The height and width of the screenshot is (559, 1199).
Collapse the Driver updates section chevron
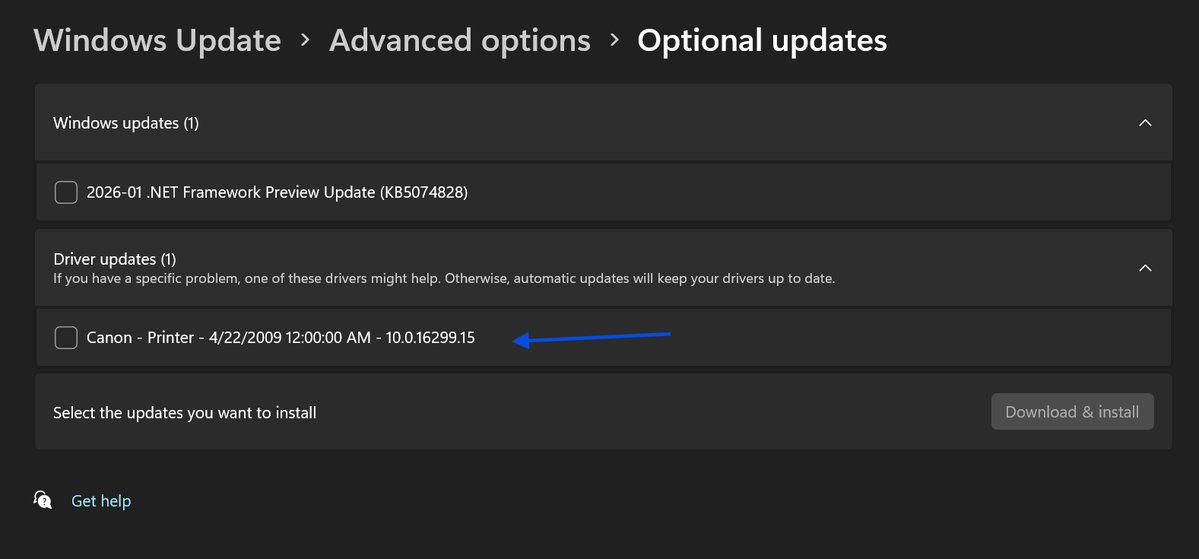[1145, 268]
